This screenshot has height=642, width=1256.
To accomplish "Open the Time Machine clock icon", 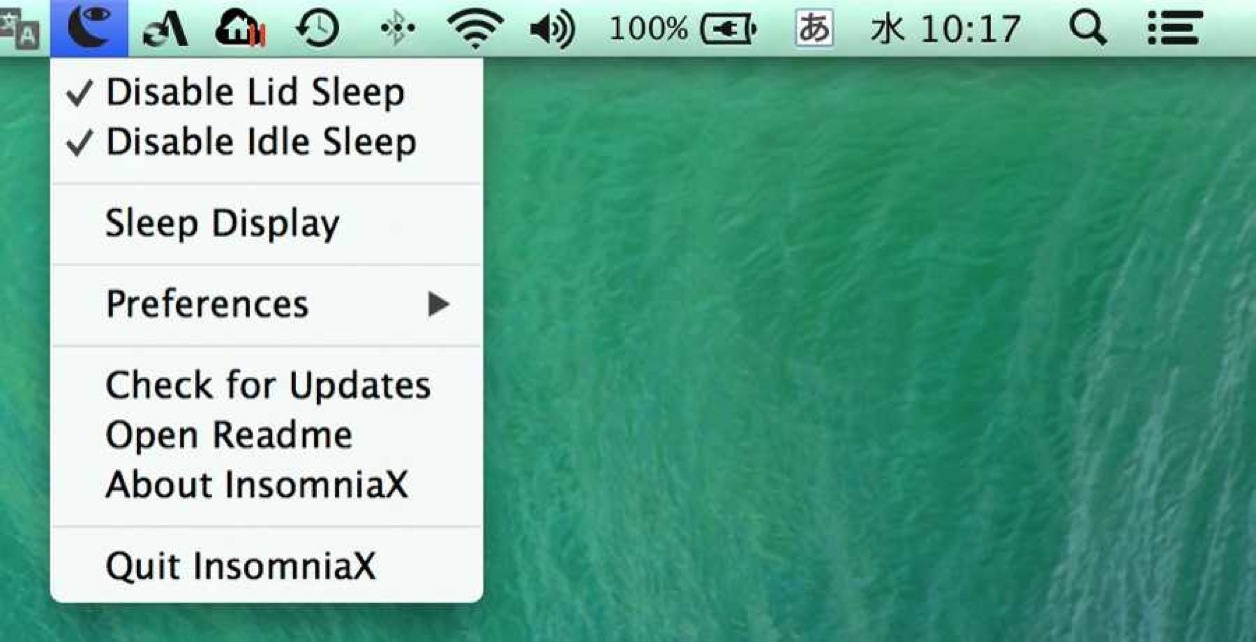I will [x=318, y=29].
